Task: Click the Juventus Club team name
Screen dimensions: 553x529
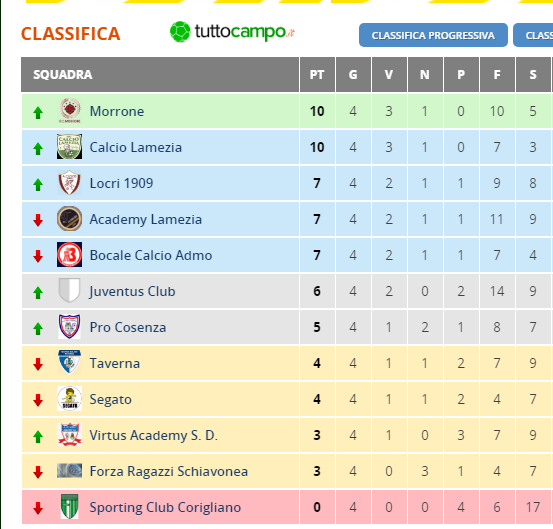Action: coord(132,291)
